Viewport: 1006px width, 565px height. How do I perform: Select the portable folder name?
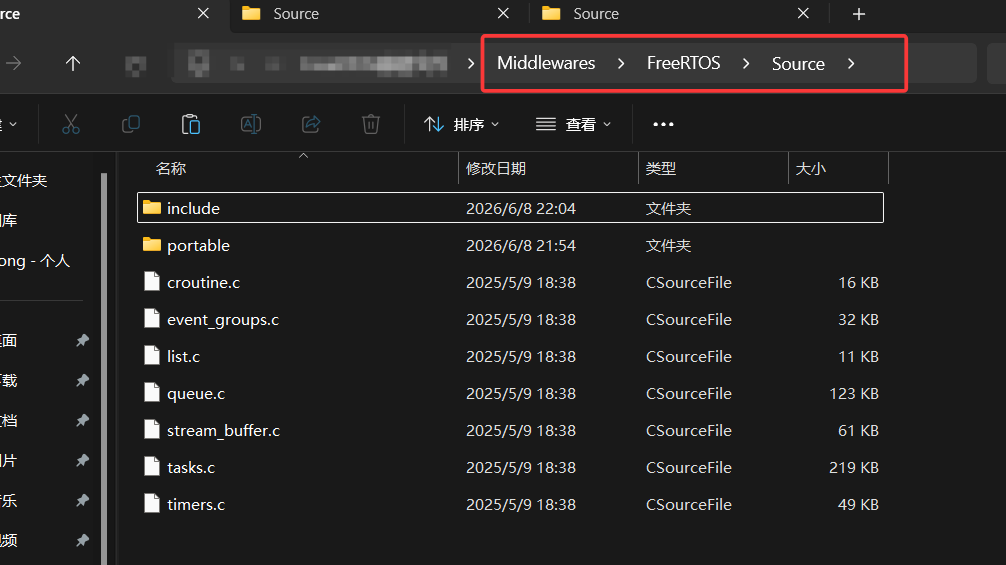point(198,246)
